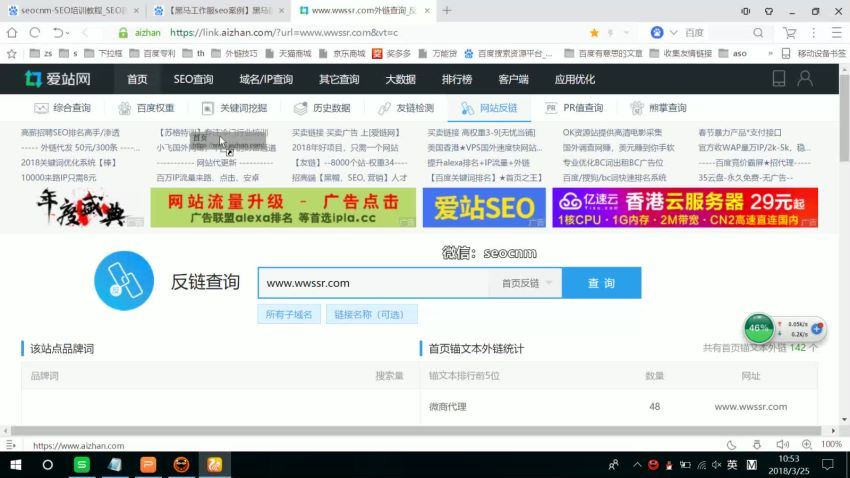
Task: Open the 应用优化 navigation menu
Action: click(x=575, y=79)
